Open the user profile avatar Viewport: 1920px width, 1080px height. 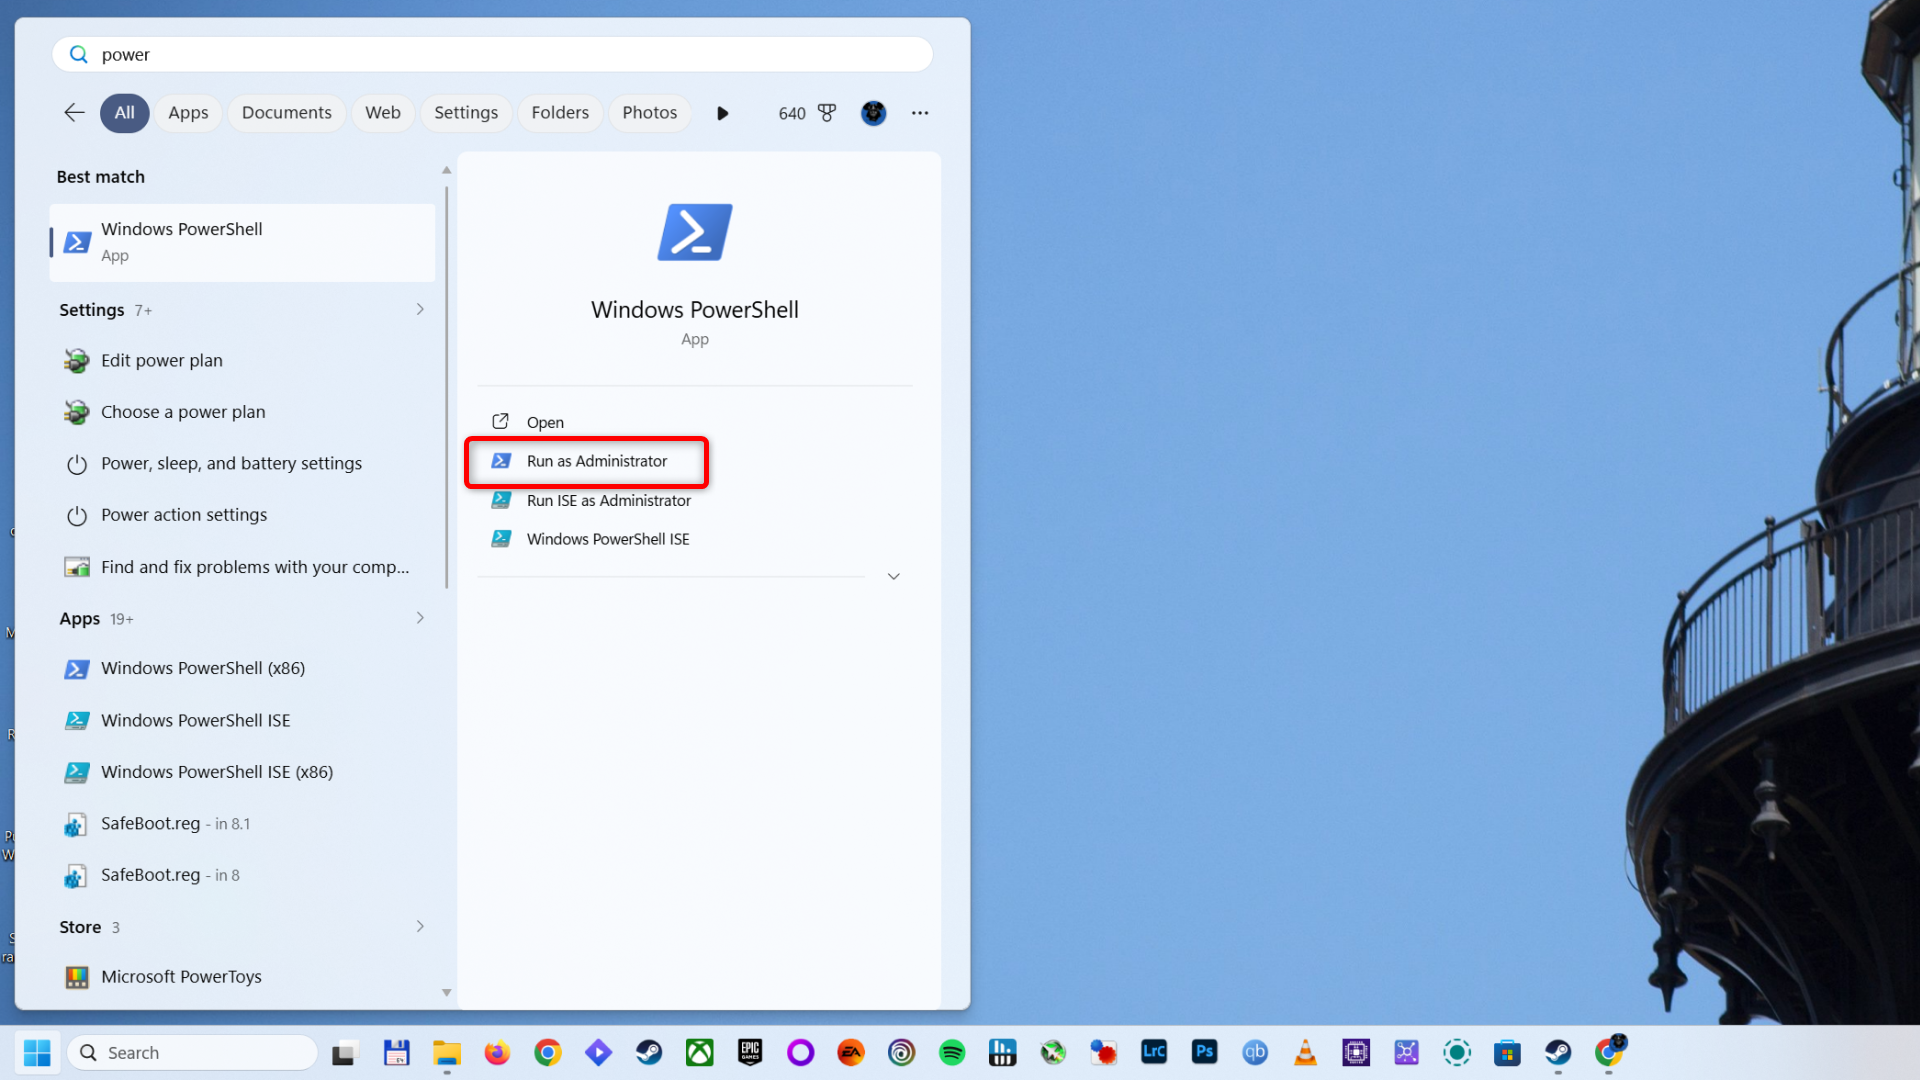[x=873, y=113]
